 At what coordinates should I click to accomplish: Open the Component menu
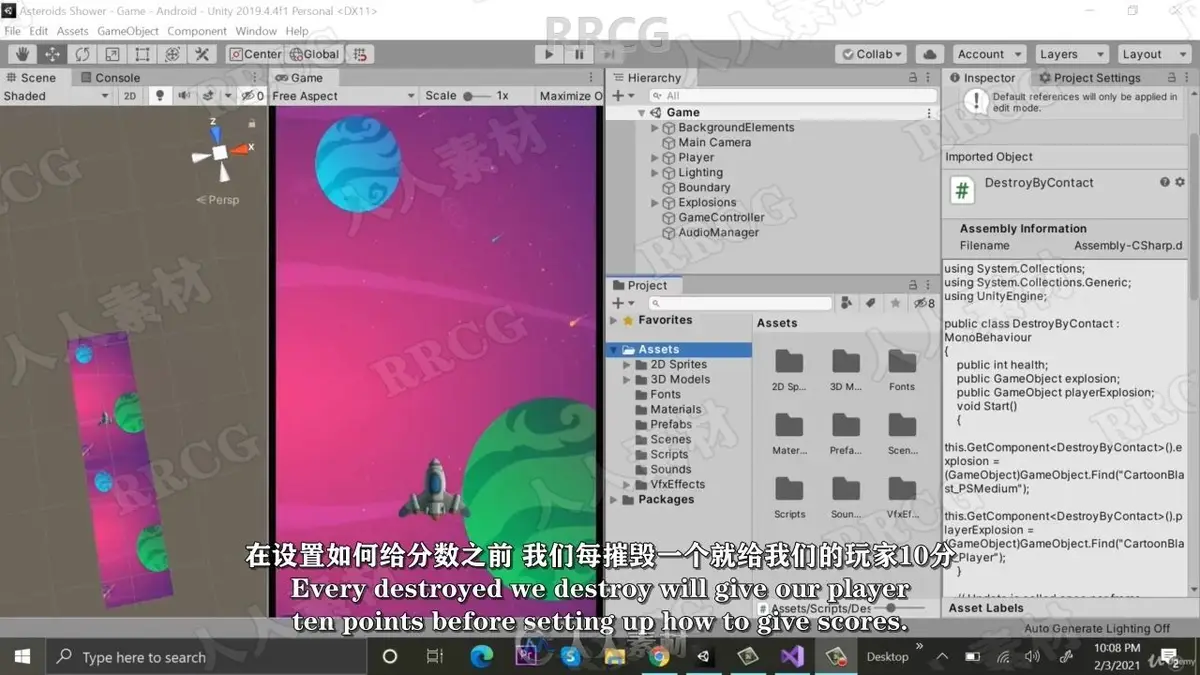197,31
